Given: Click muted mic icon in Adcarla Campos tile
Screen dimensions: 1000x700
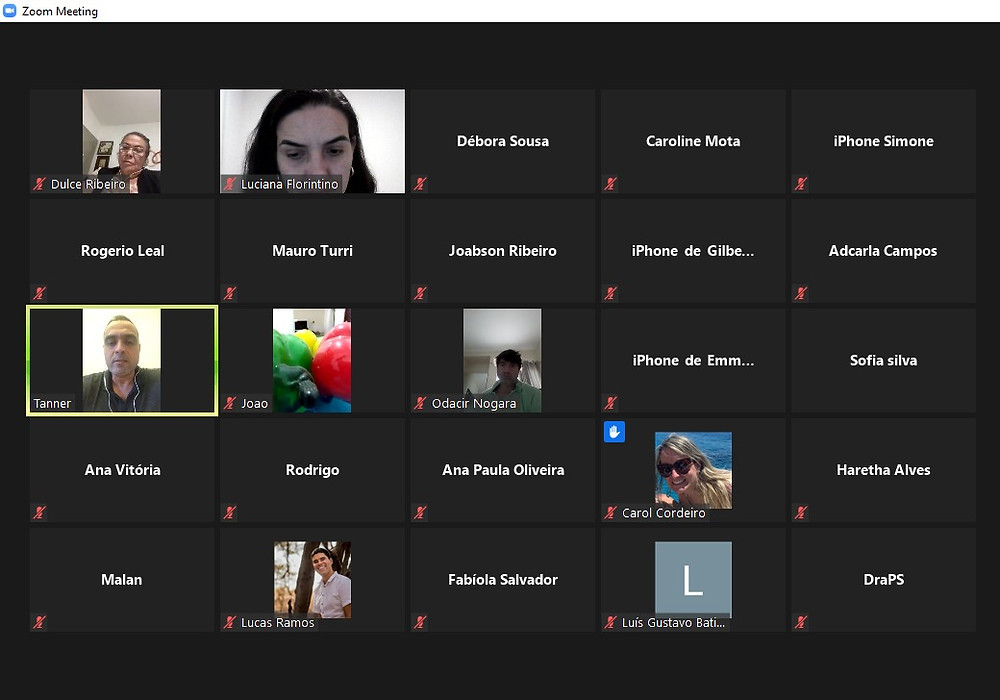Looking at the screenshot, I should [801, 294].
